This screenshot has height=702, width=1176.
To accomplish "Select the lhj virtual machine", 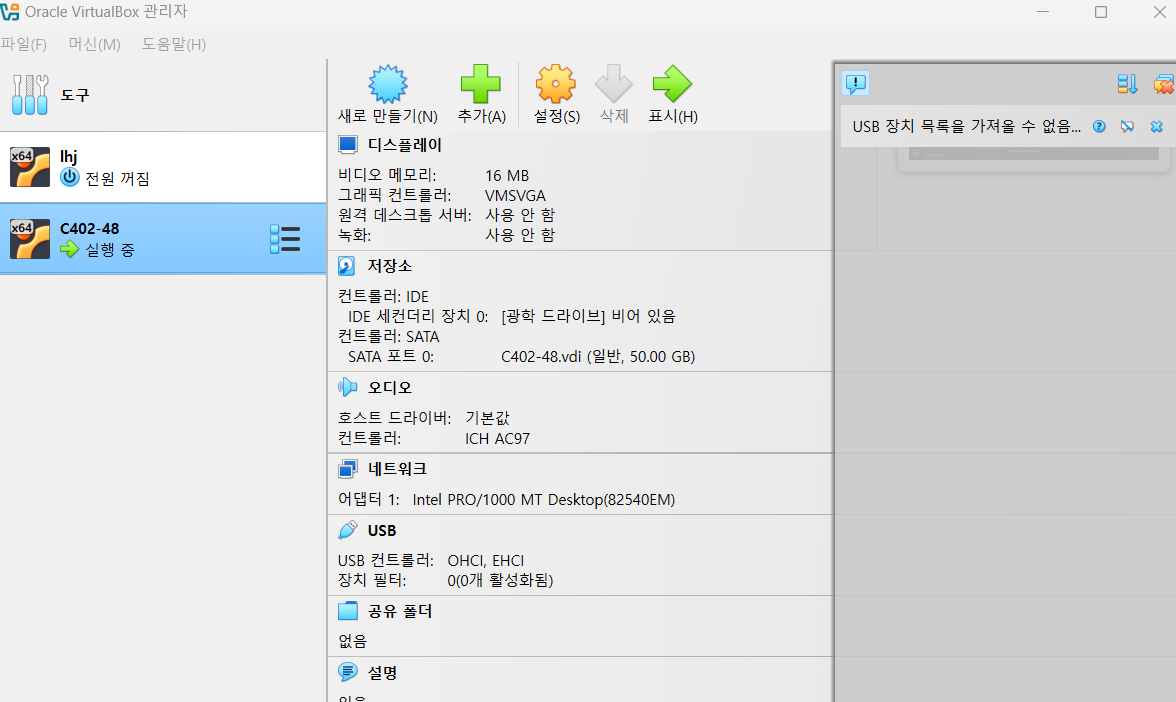I will 164,167.
